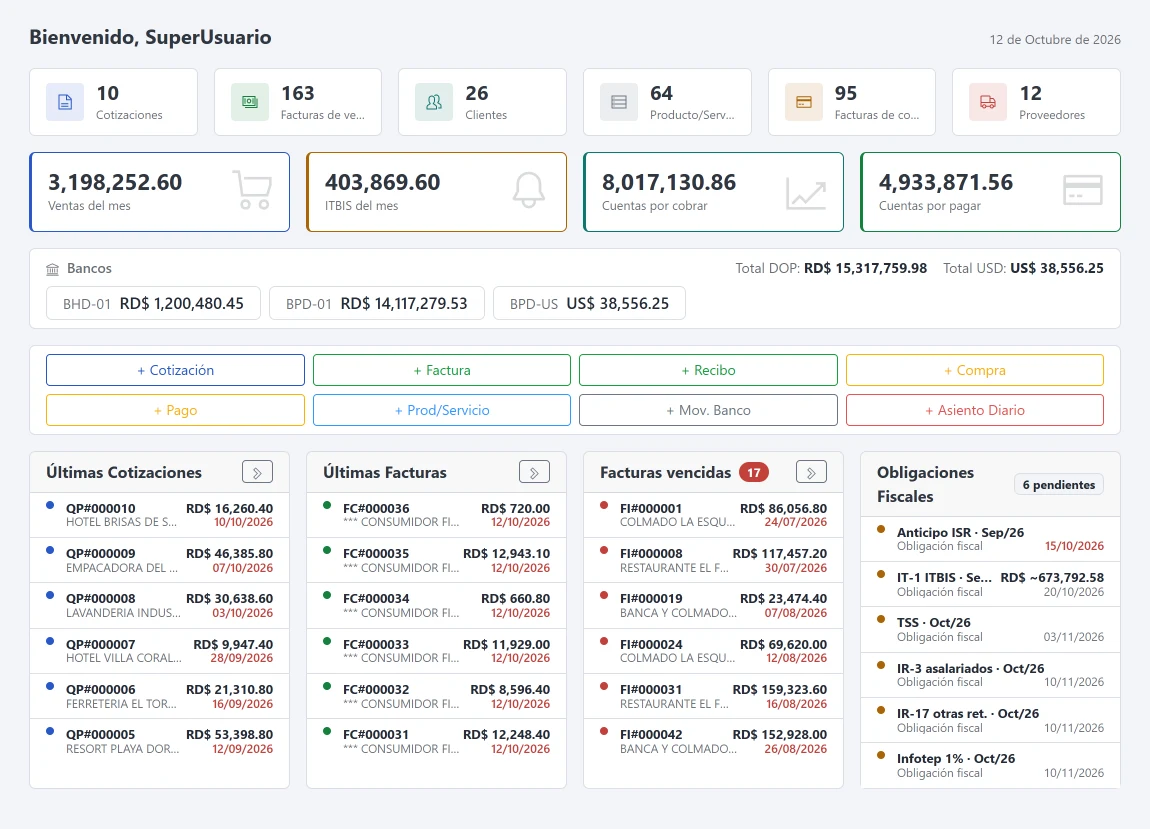Open quotation QP#000007 for Hotel Villa Coral
The height and width of the screenshot is (829, 1150).
(x=159, y=651)
